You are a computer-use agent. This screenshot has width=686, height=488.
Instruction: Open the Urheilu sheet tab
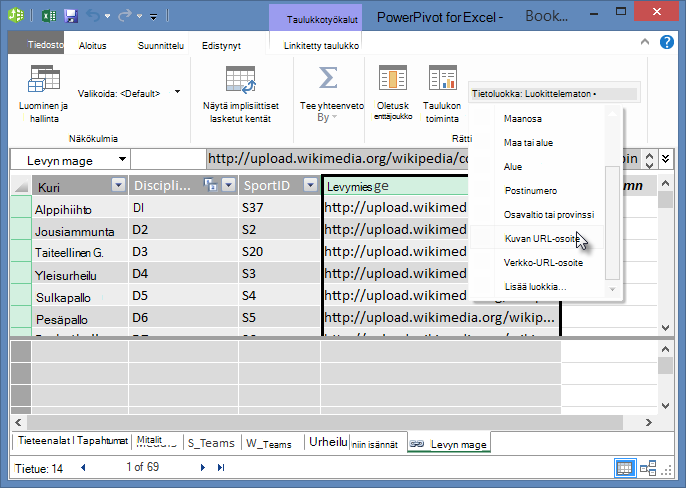(328, 442)
